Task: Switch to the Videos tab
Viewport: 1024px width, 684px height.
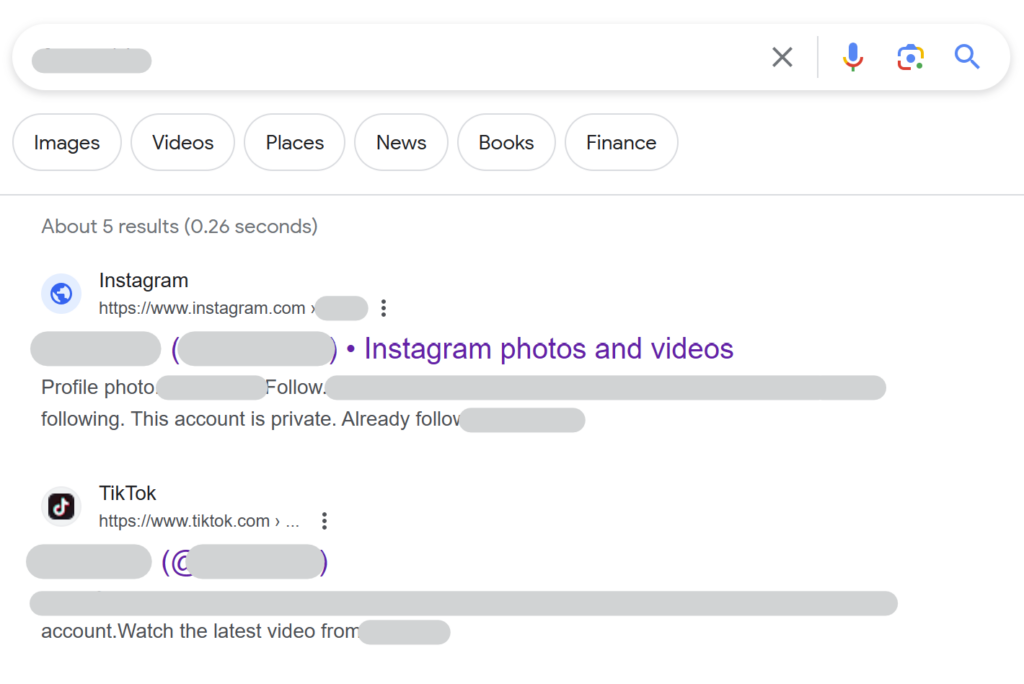Action: coord(182,142)
